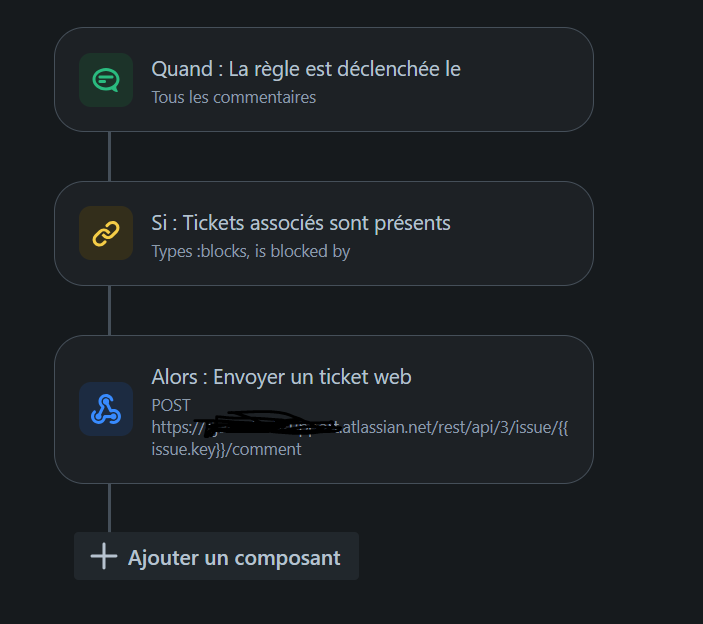
Task: Select the 'Quand : La règle est déclenchée le' title
Action: click(x=306, y=69)
